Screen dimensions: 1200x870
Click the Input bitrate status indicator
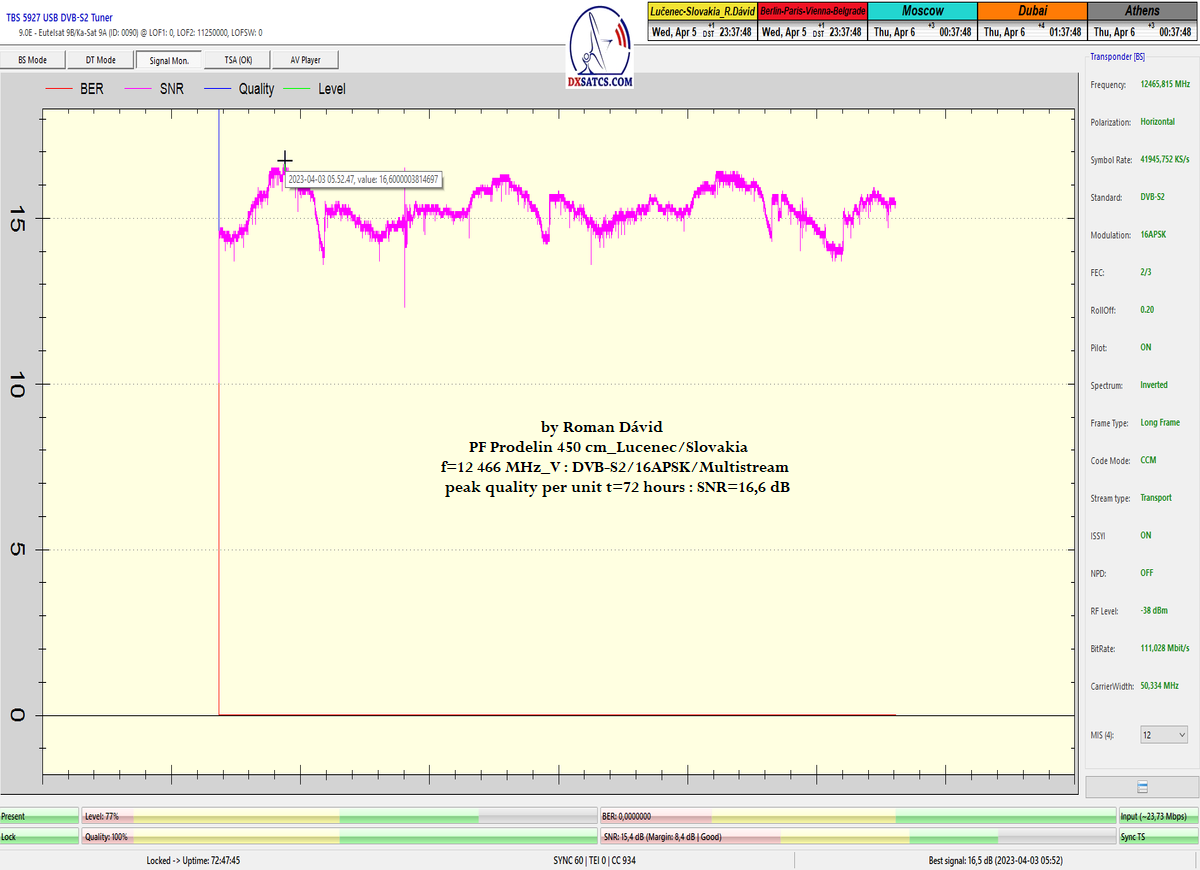pos(1158,816)
